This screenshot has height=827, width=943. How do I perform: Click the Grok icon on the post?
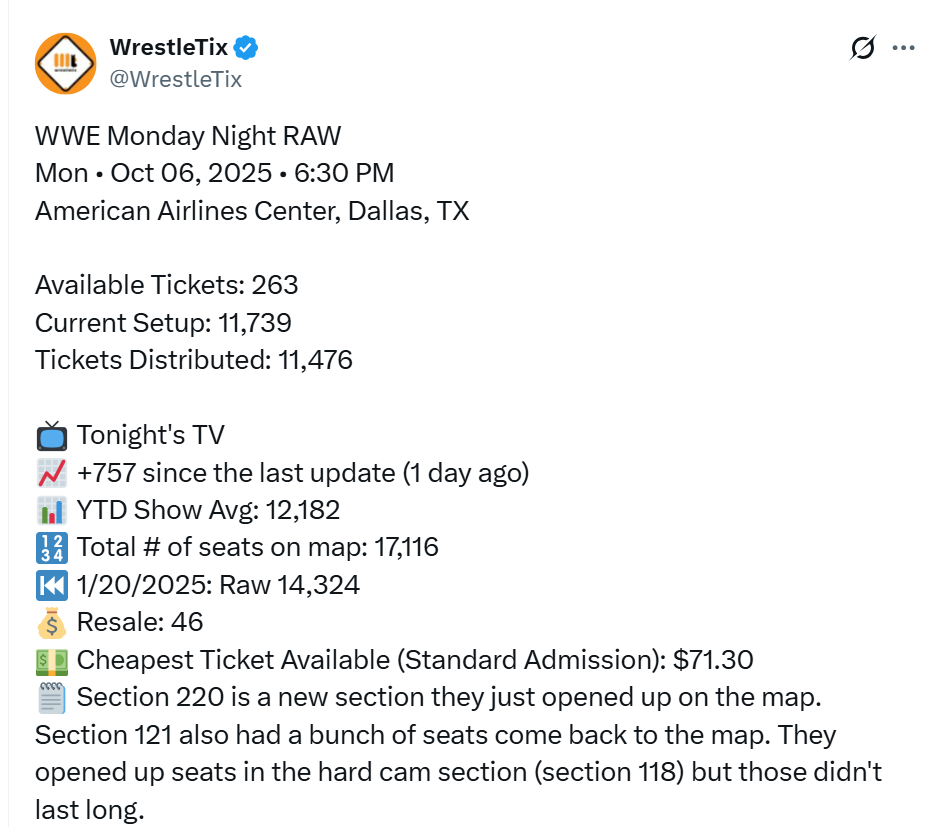click(x=863, y=48)
